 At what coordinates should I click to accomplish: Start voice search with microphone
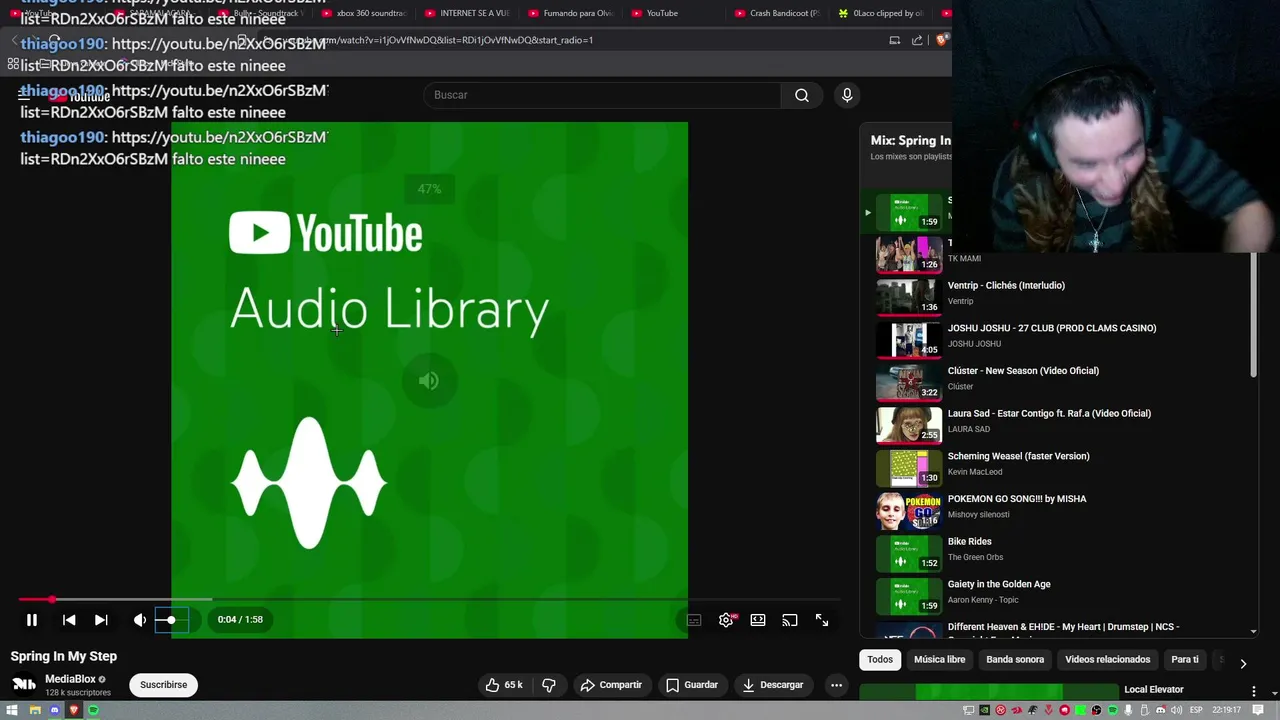(x=847, y=95)
